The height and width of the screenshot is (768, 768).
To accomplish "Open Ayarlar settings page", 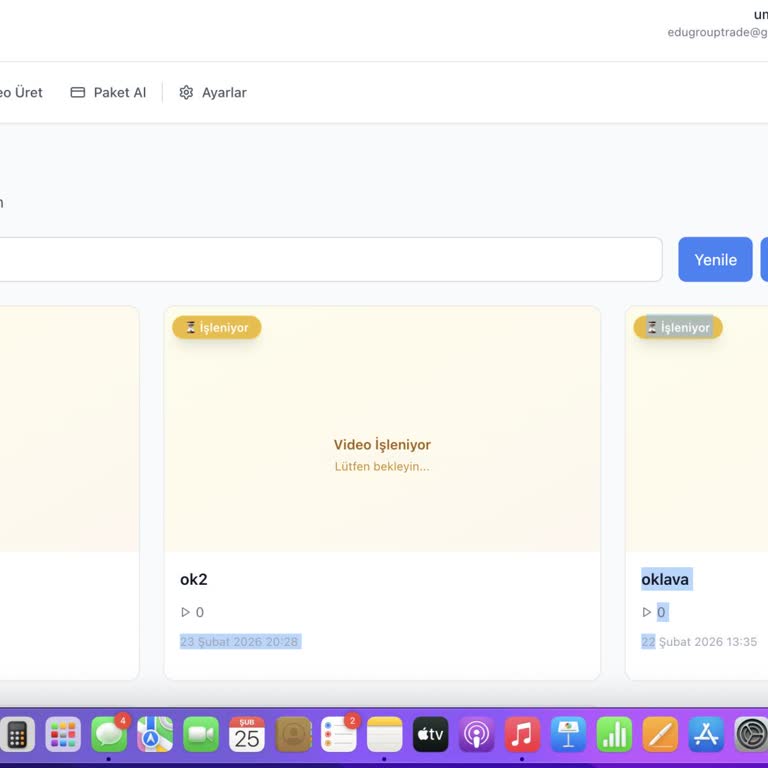I will [x=213, y=92].
